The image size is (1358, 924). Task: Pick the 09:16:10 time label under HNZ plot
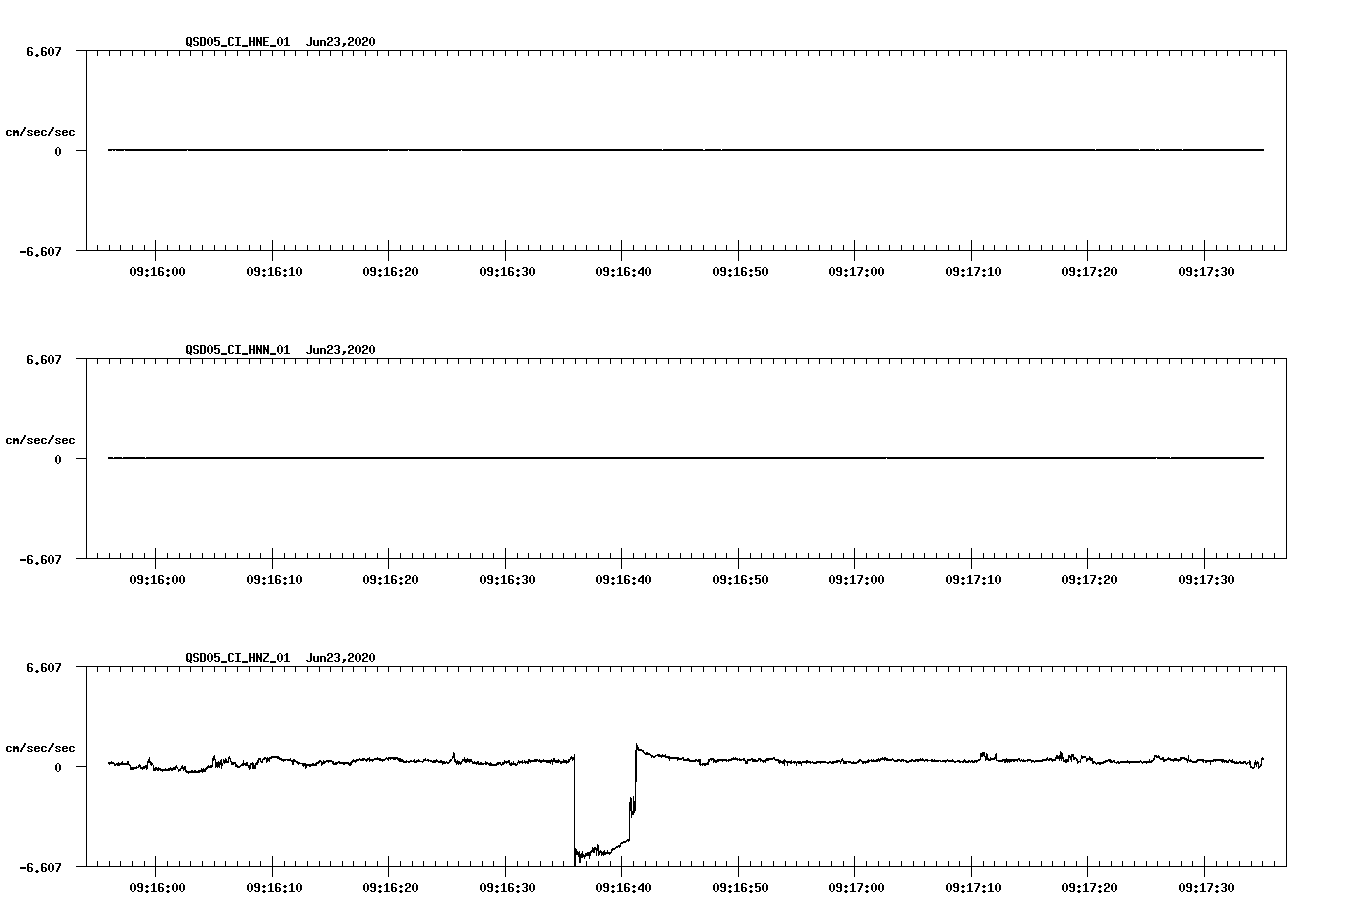(x=273, y=888)
